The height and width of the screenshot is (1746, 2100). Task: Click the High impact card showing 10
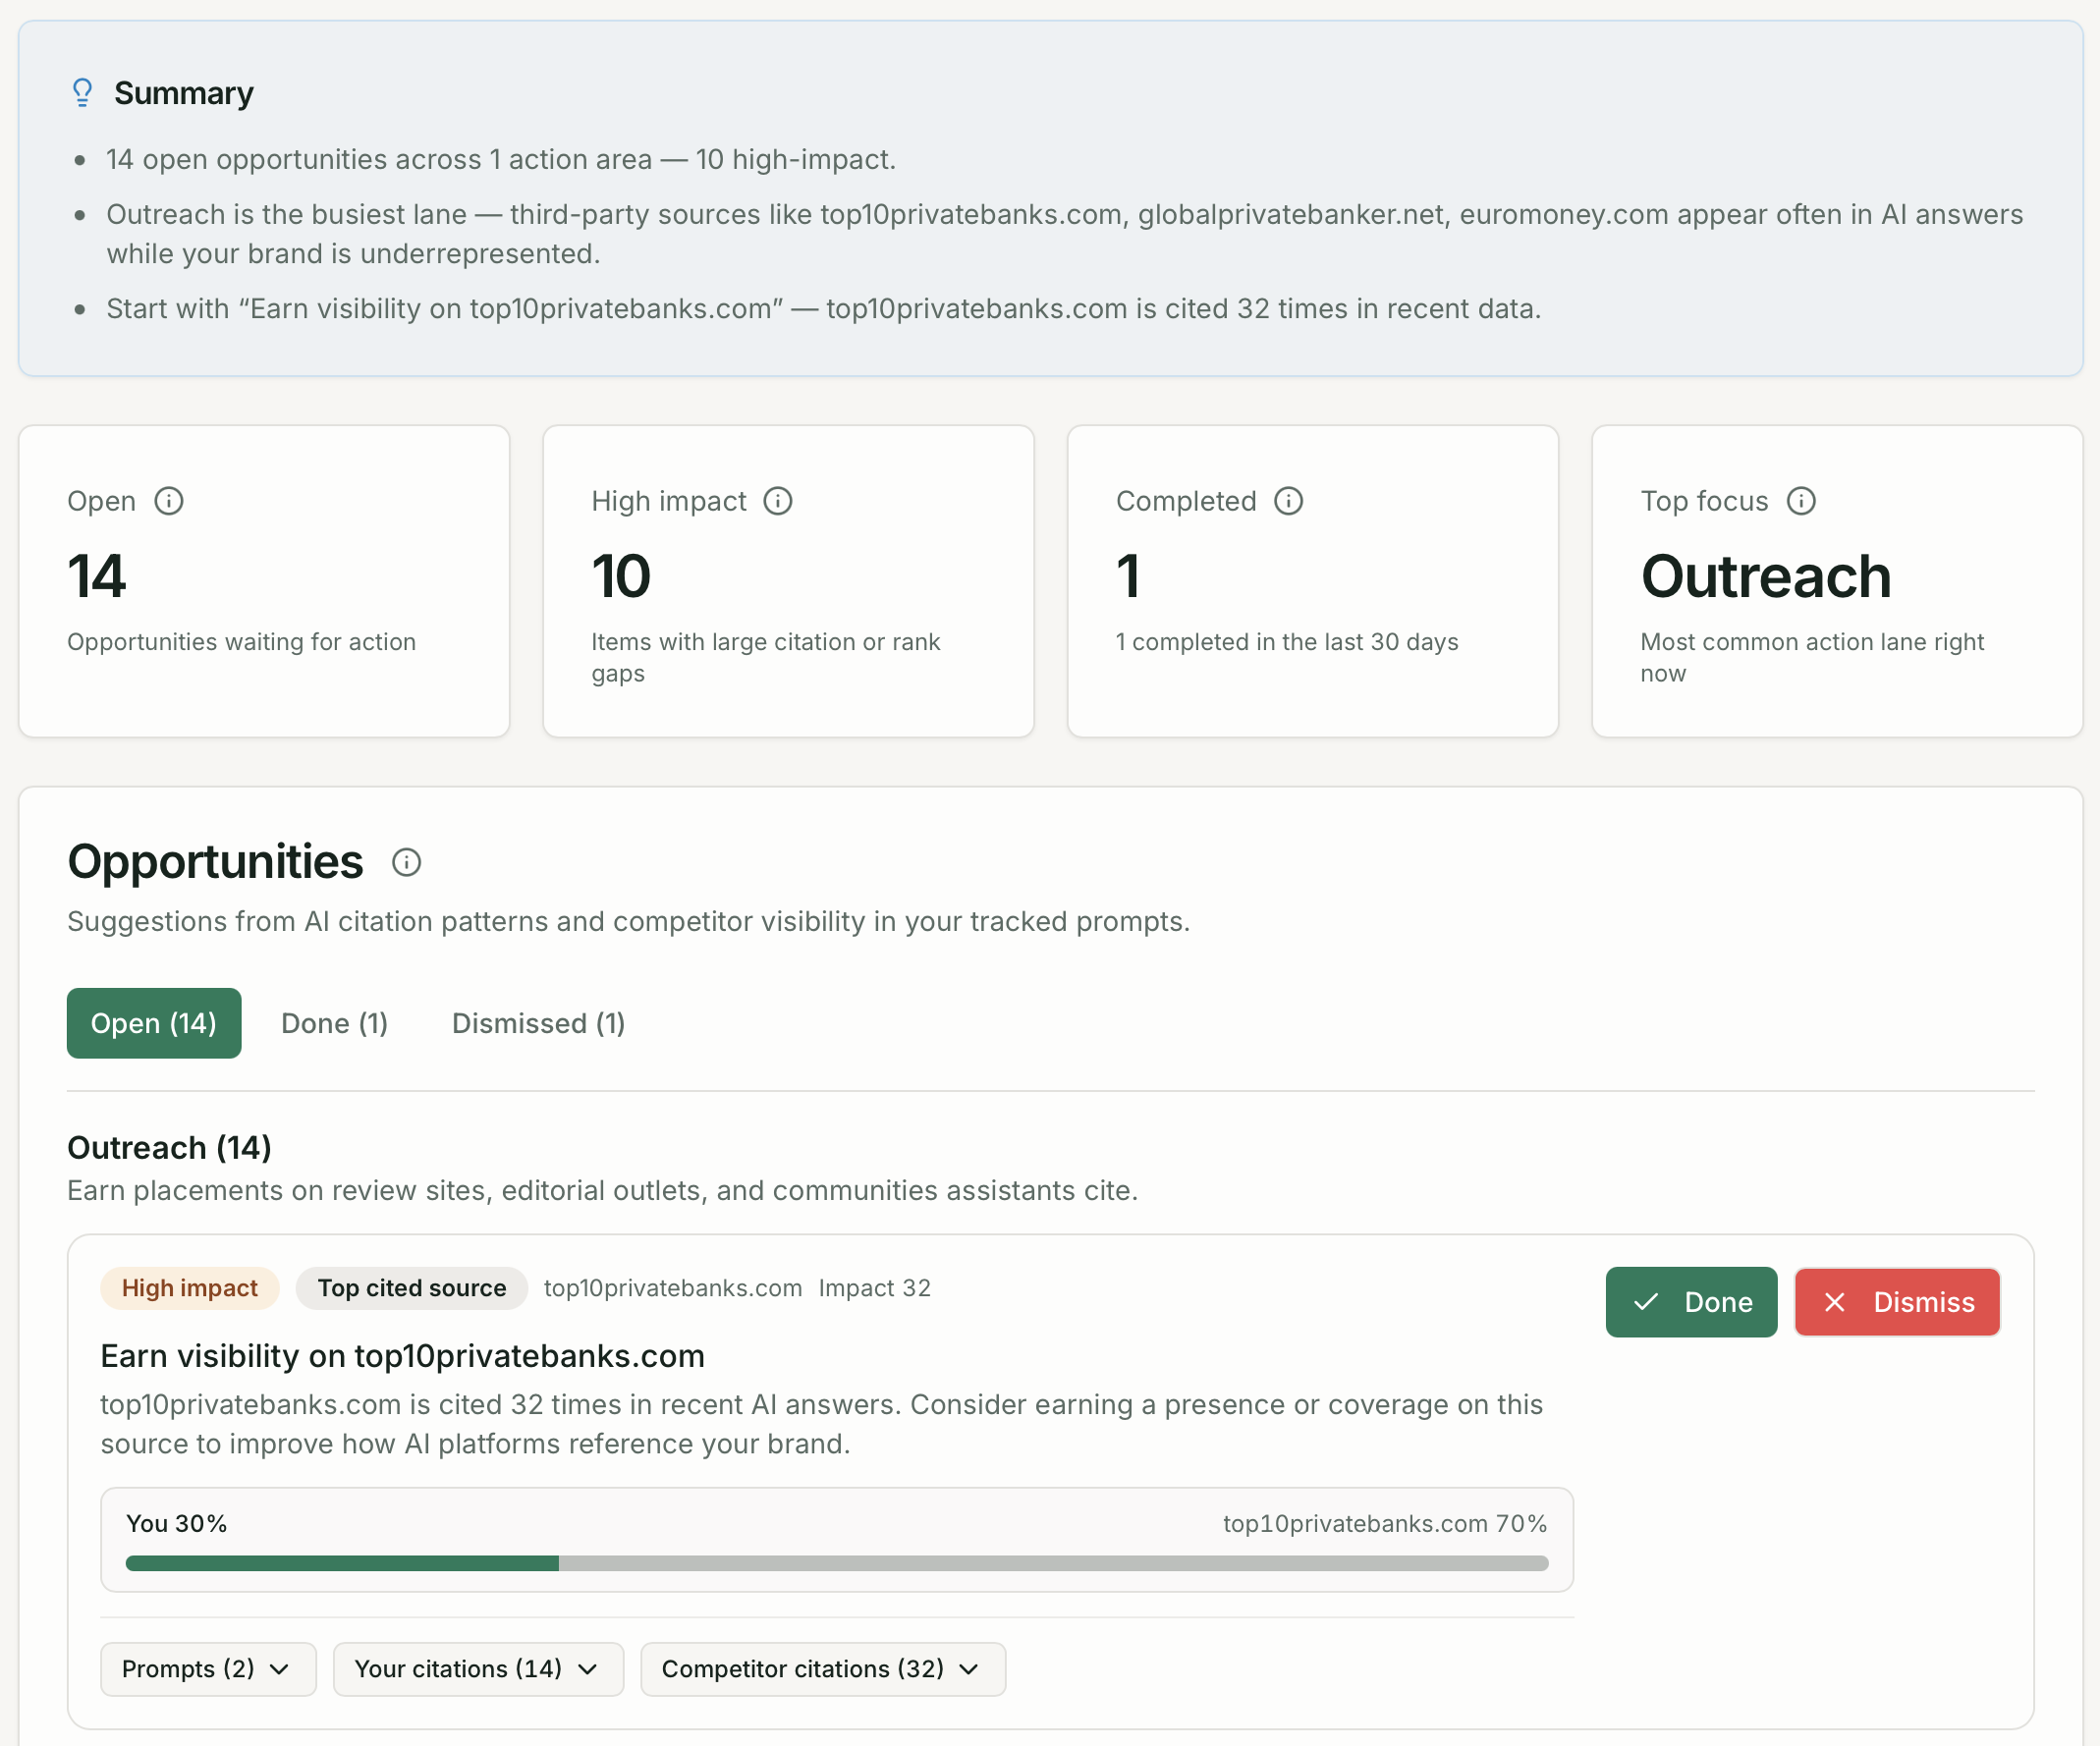pos(788,581)
